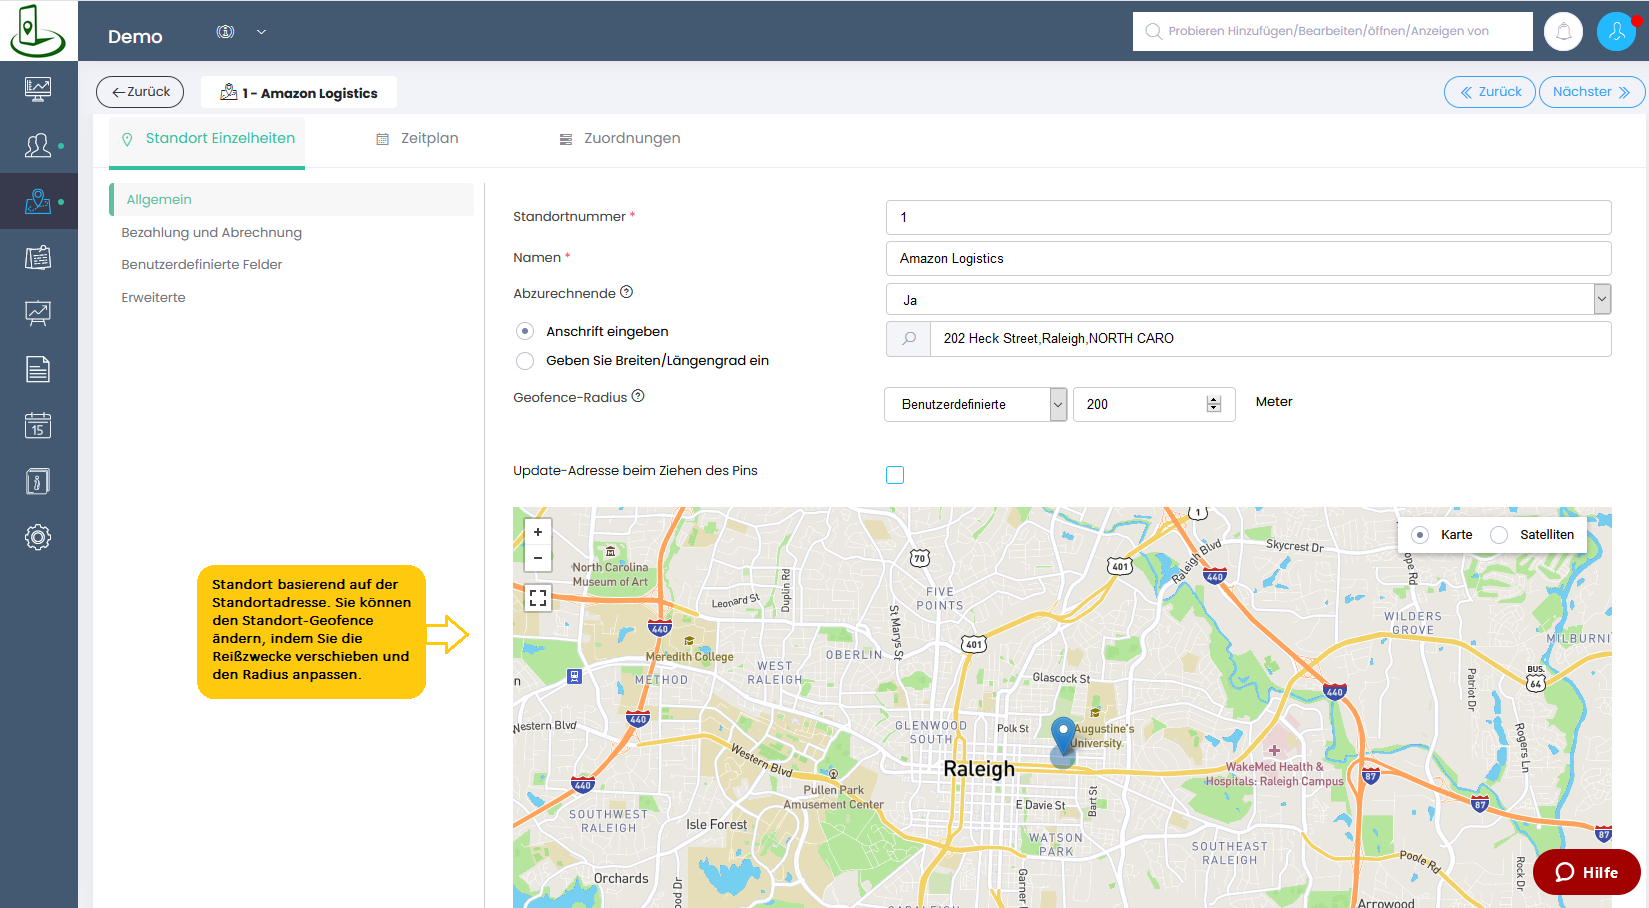Open the dashboard monitor icon in sidebar
Image resolution: width=1649 pixels, height=908 pixels.
[x=38, y=89]
